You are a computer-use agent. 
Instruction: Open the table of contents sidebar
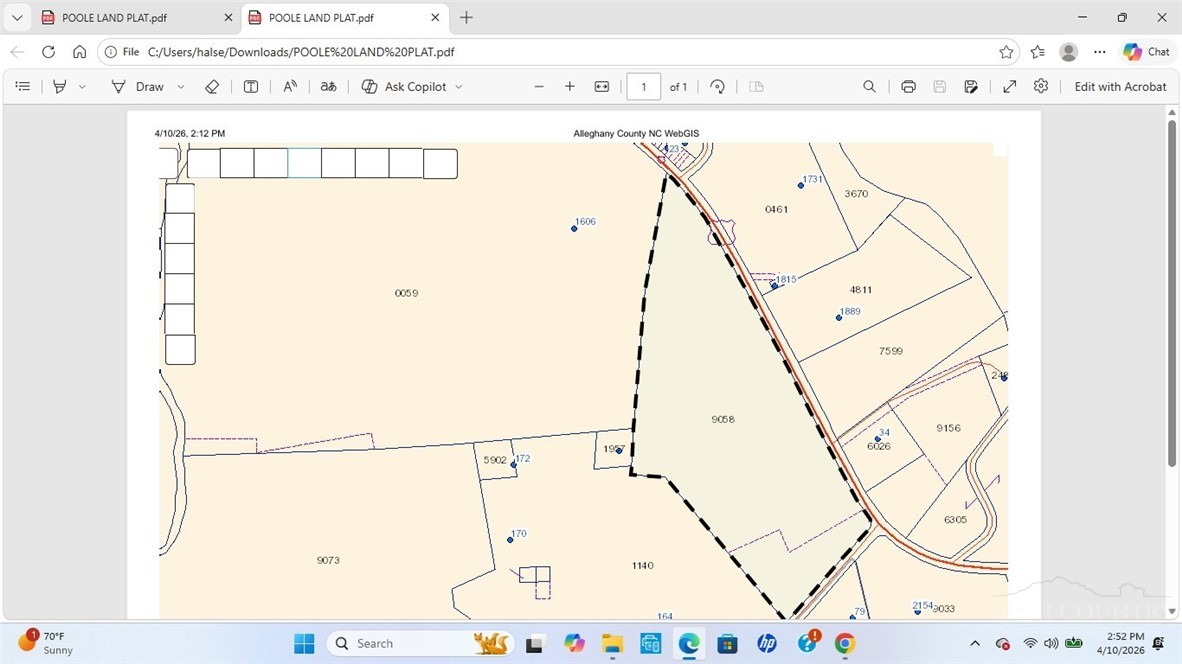click(x=23, y=87)
